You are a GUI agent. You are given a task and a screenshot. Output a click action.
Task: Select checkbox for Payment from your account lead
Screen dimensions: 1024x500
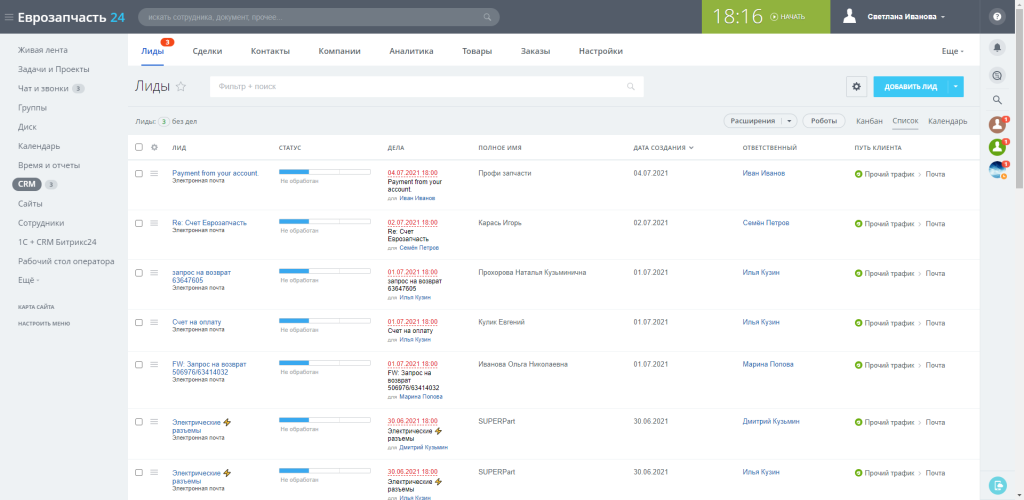pos(138,174)
